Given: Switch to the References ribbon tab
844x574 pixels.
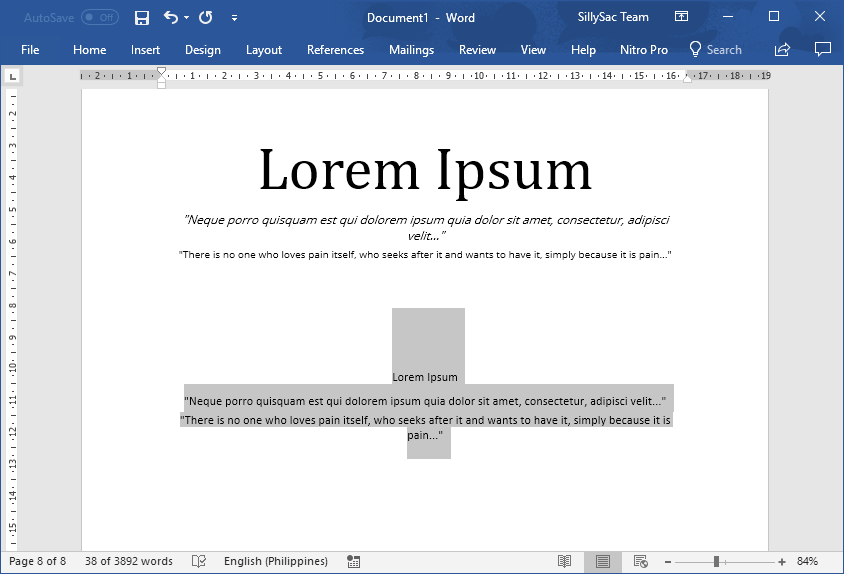Looking at the screenshot, I should tap(335, 49).
